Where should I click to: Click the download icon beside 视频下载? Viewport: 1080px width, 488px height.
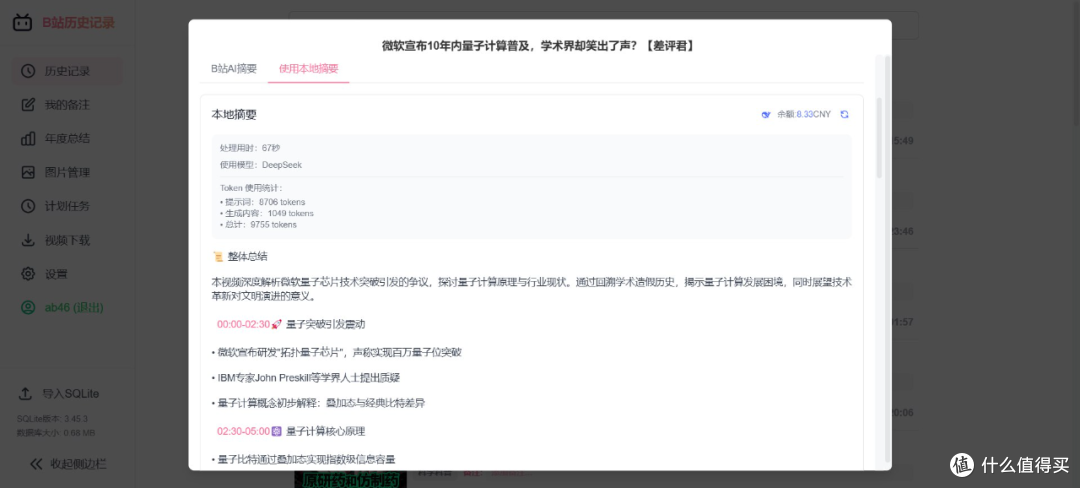[28, 240]
